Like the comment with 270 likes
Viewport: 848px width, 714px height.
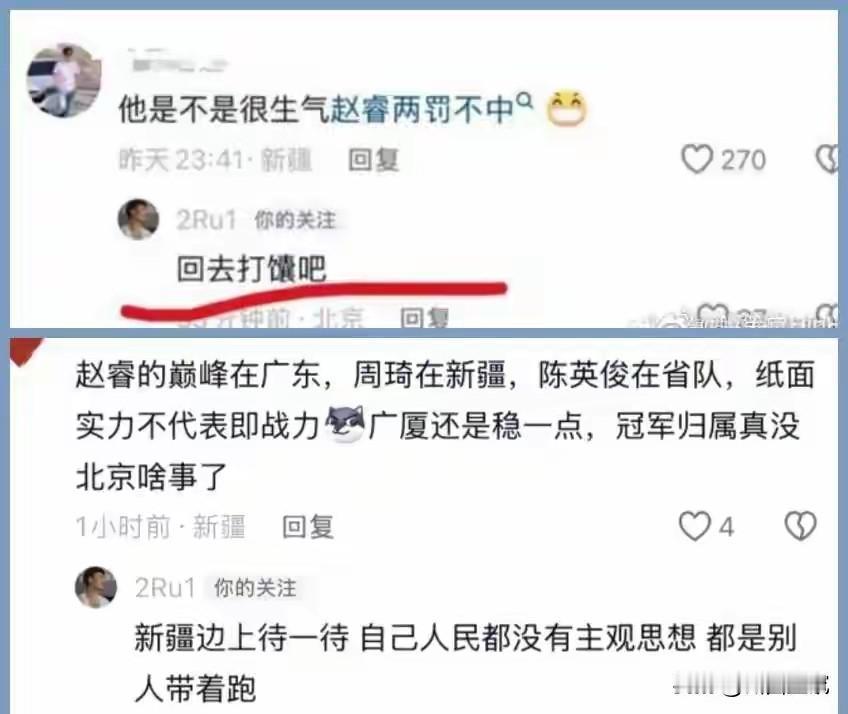pos(697,160)
